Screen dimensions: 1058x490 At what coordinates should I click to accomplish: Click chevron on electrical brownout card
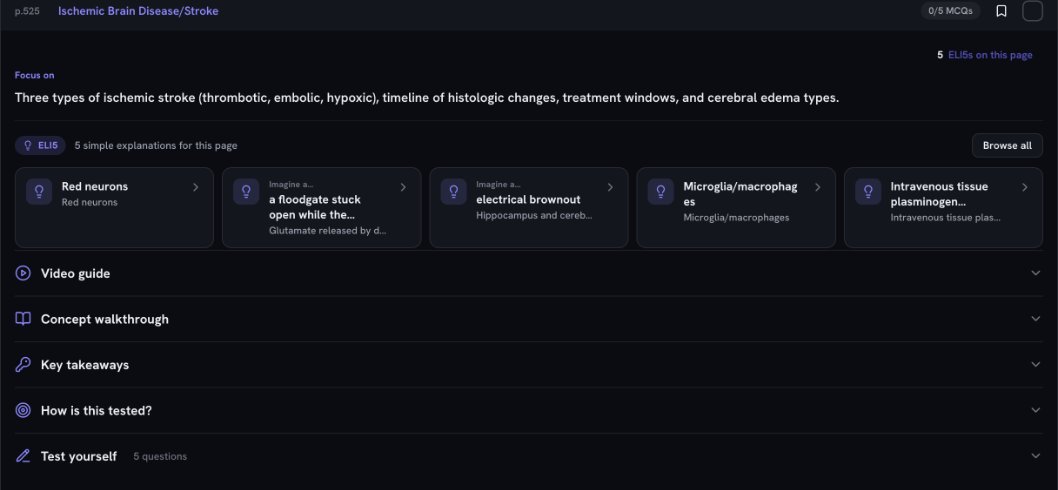point(610,187)
